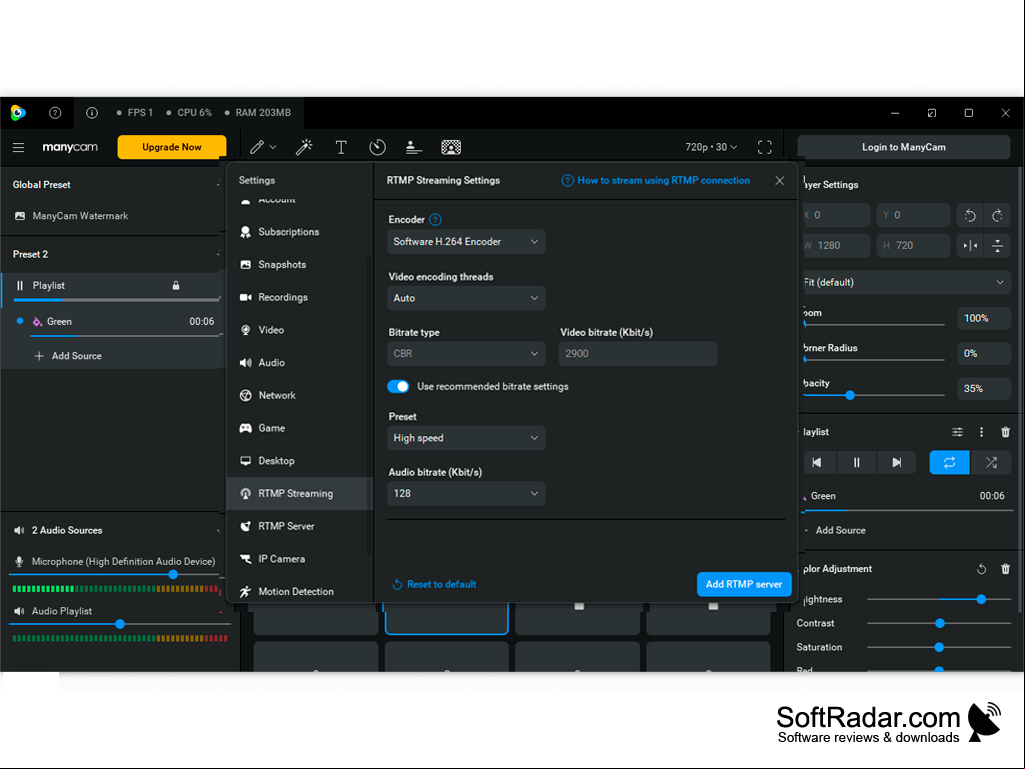Open the Audio bitrate dropdown
The image size is (1025, 769).
click(x=466, y=494)
